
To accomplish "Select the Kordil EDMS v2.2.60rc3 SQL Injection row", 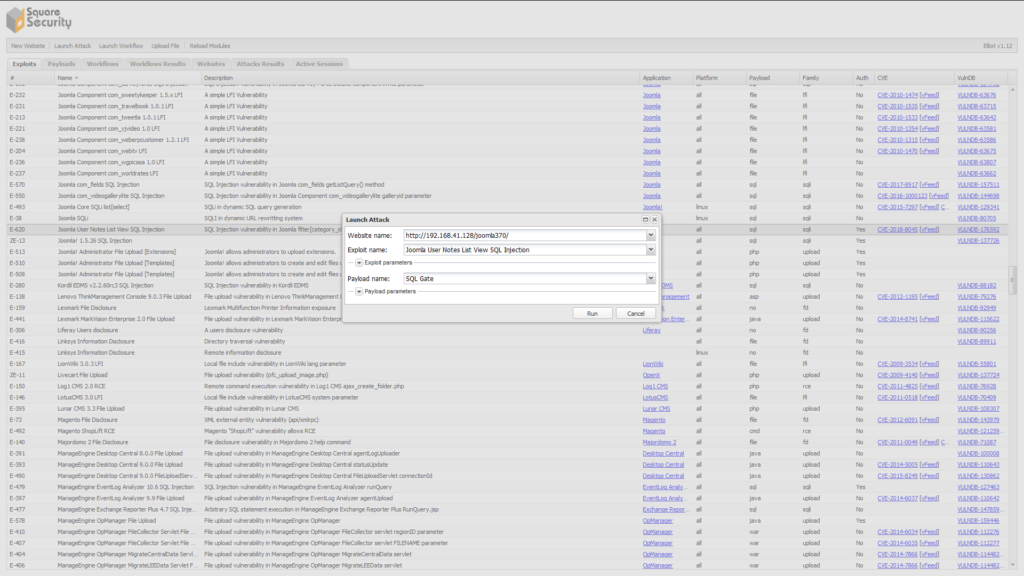I will coord(507,285).
